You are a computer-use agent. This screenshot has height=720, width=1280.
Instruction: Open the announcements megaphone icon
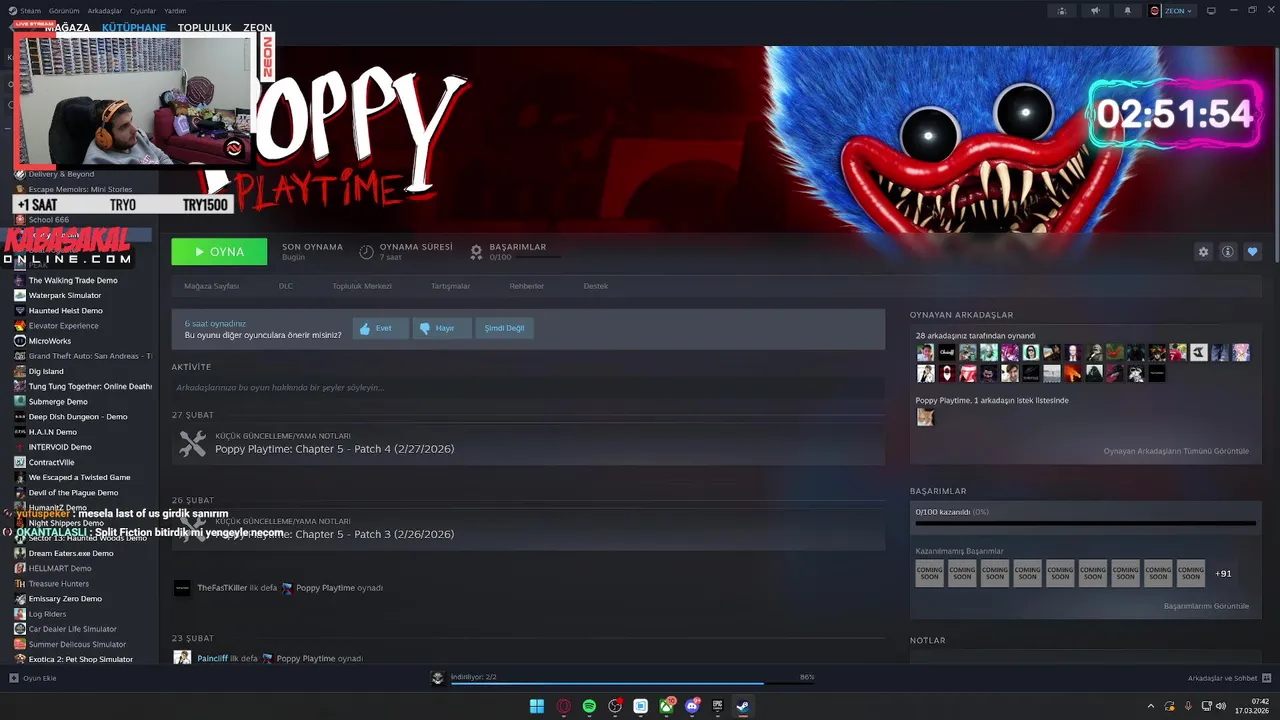point(1095,11)
